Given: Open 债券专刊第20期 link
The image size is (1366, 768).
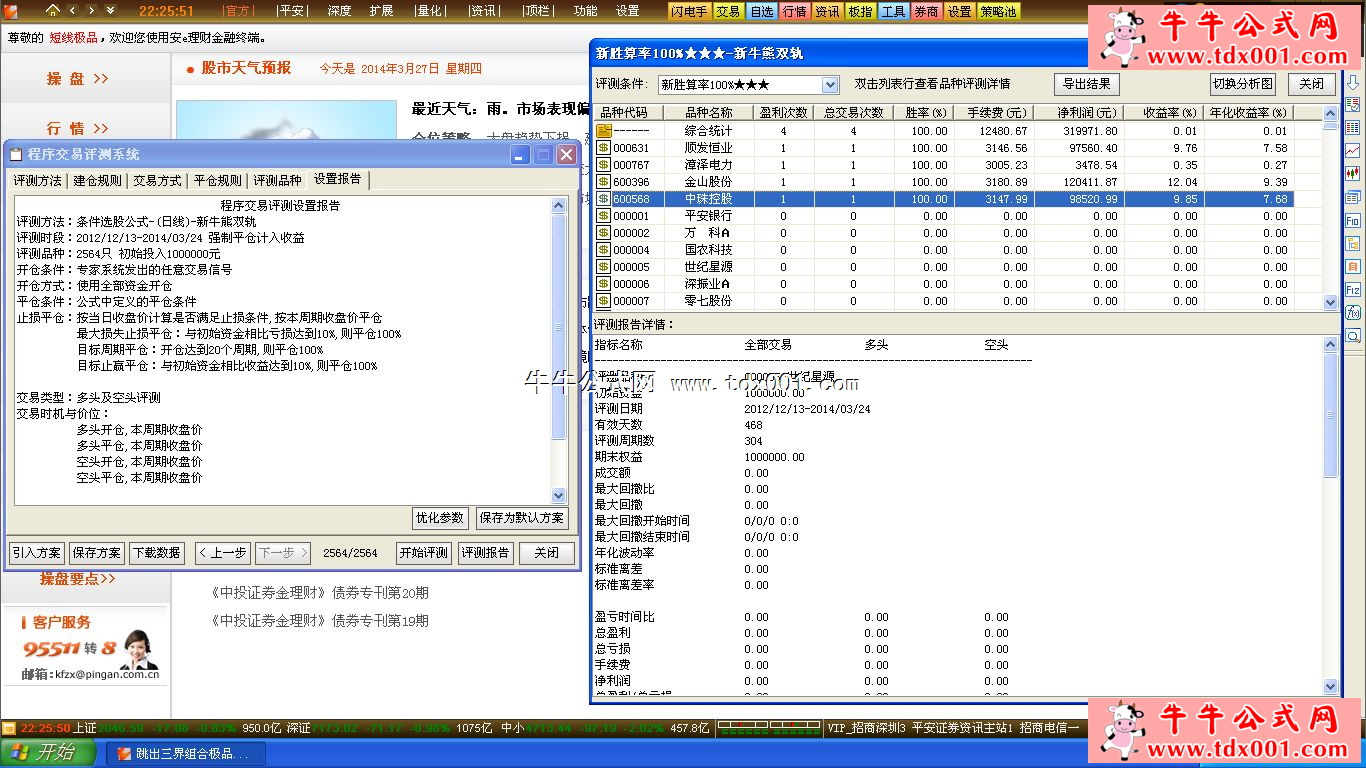Looking at the screenshot, I should click(320, 593).
